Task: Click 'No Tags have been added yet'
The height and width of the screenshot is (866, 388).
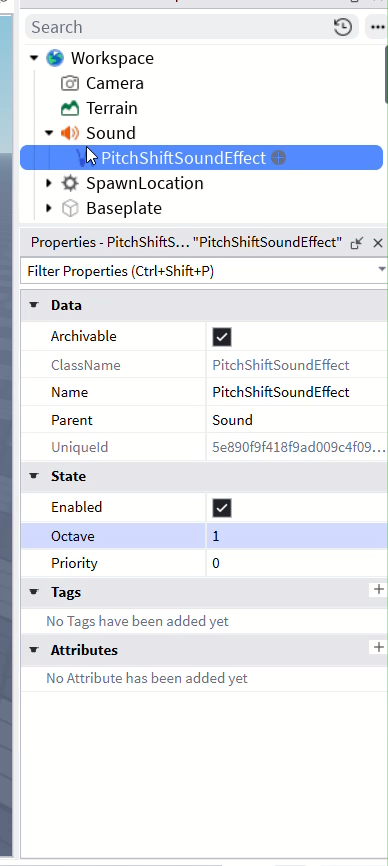Action: [x=137, y=621]
